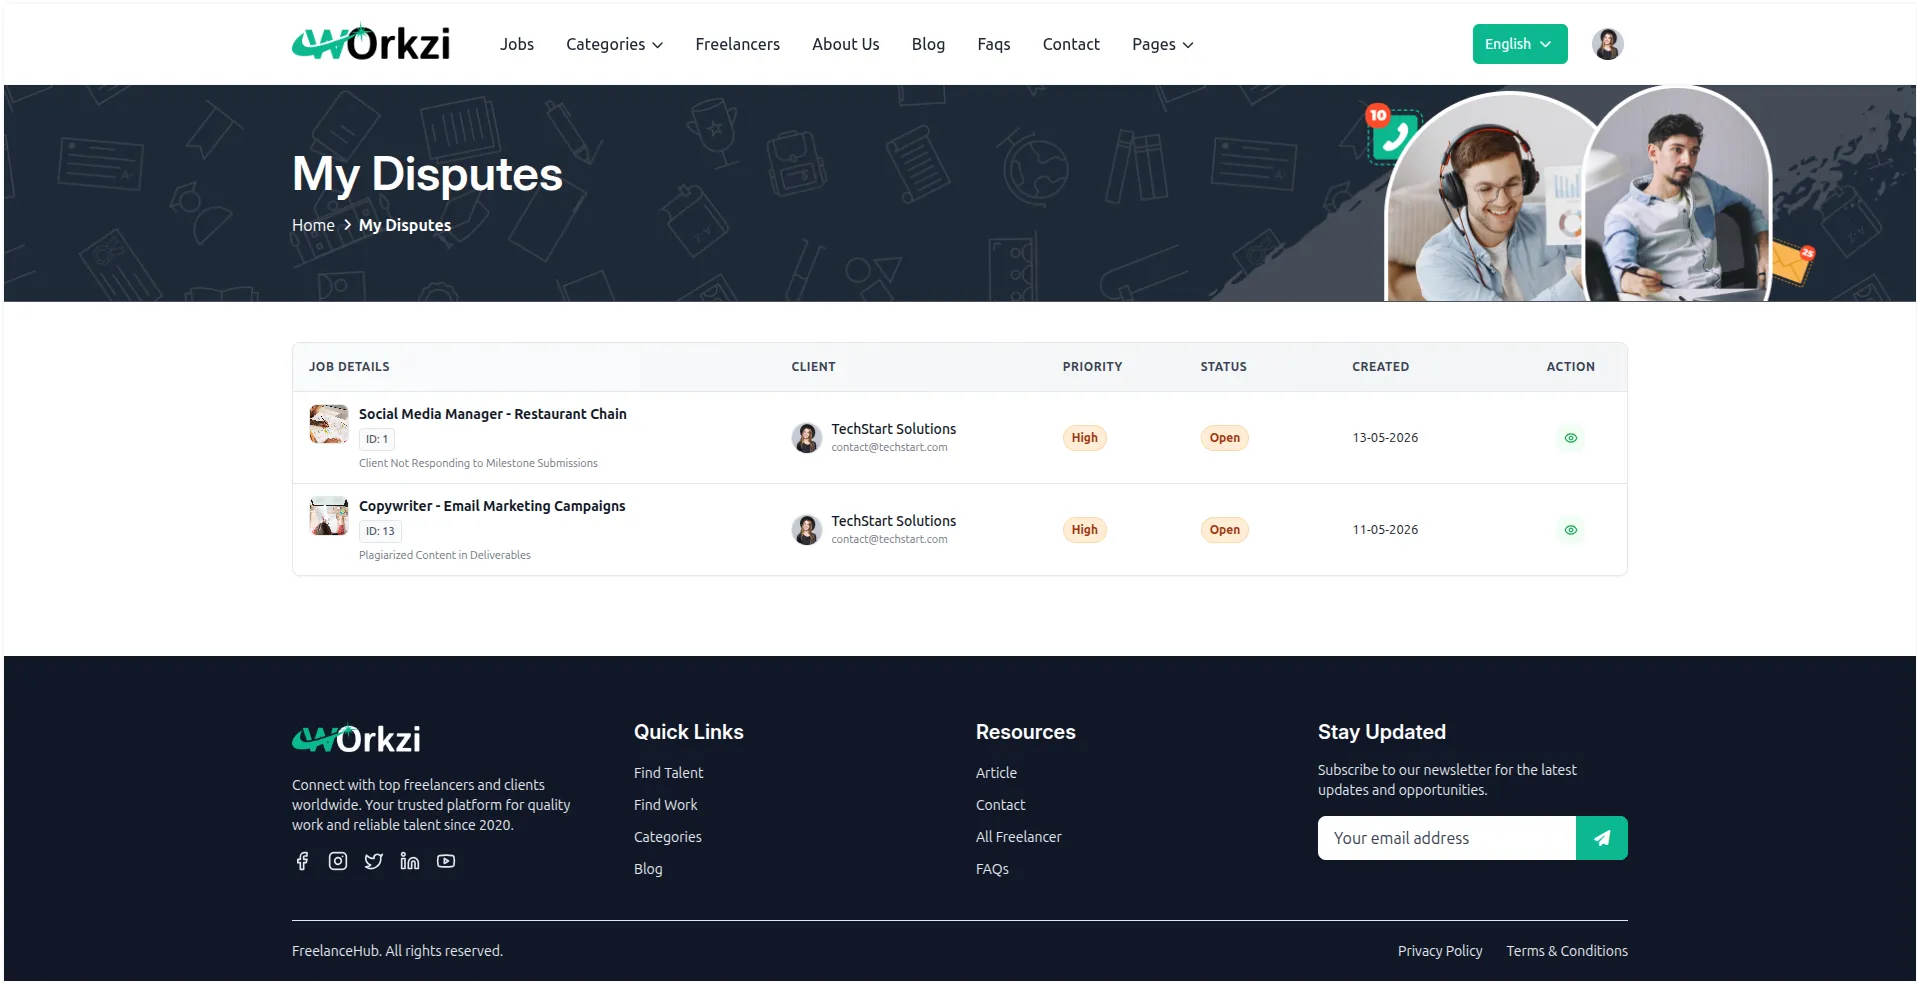
Task: Click the PRIORITY column header
Action: click(x=1092, y=367)
